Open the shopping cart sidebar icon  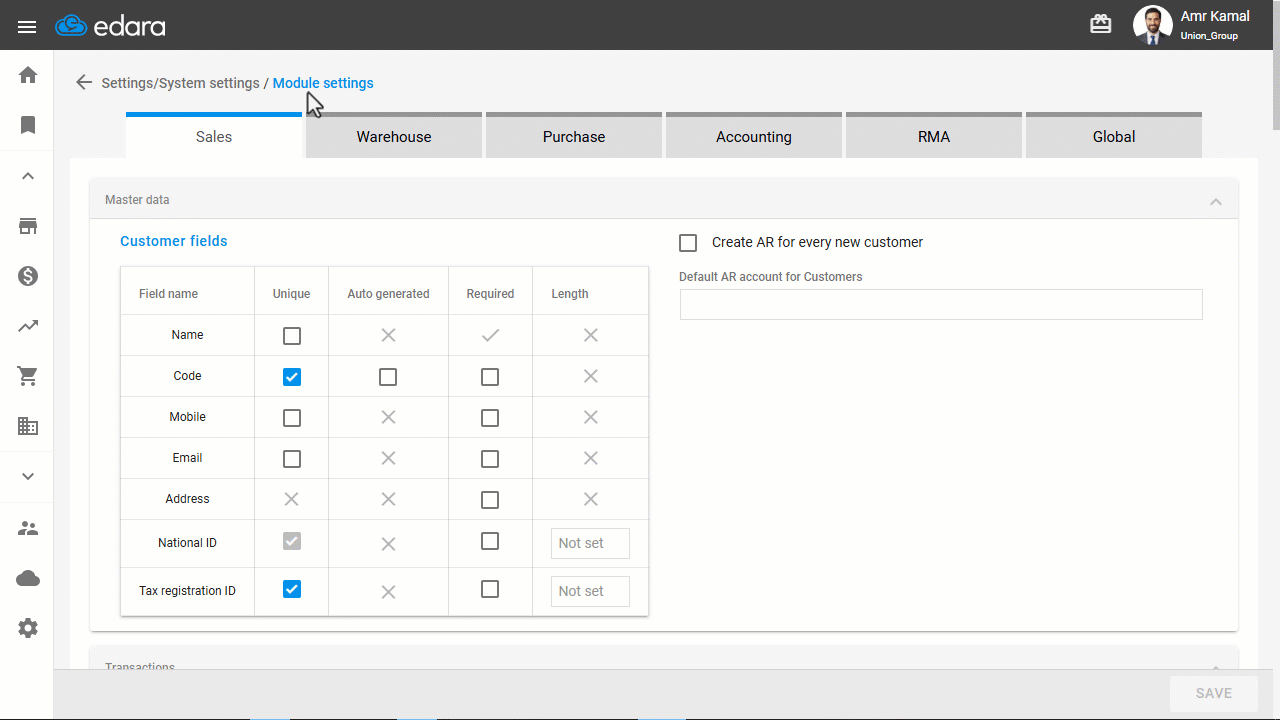[x=28, y=376]
